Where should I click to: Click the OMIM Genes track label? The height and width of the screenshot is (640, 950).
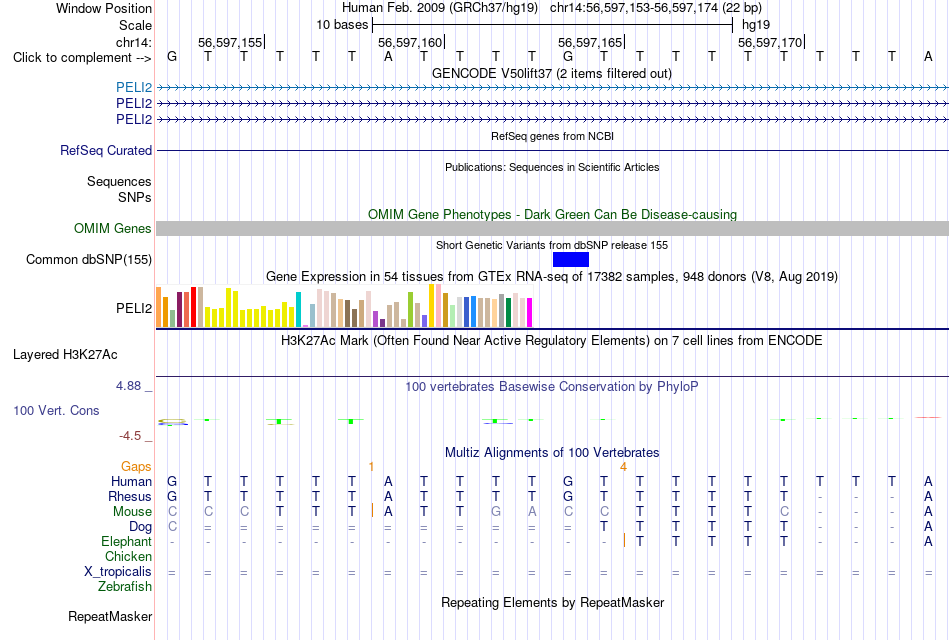[113, 228]
